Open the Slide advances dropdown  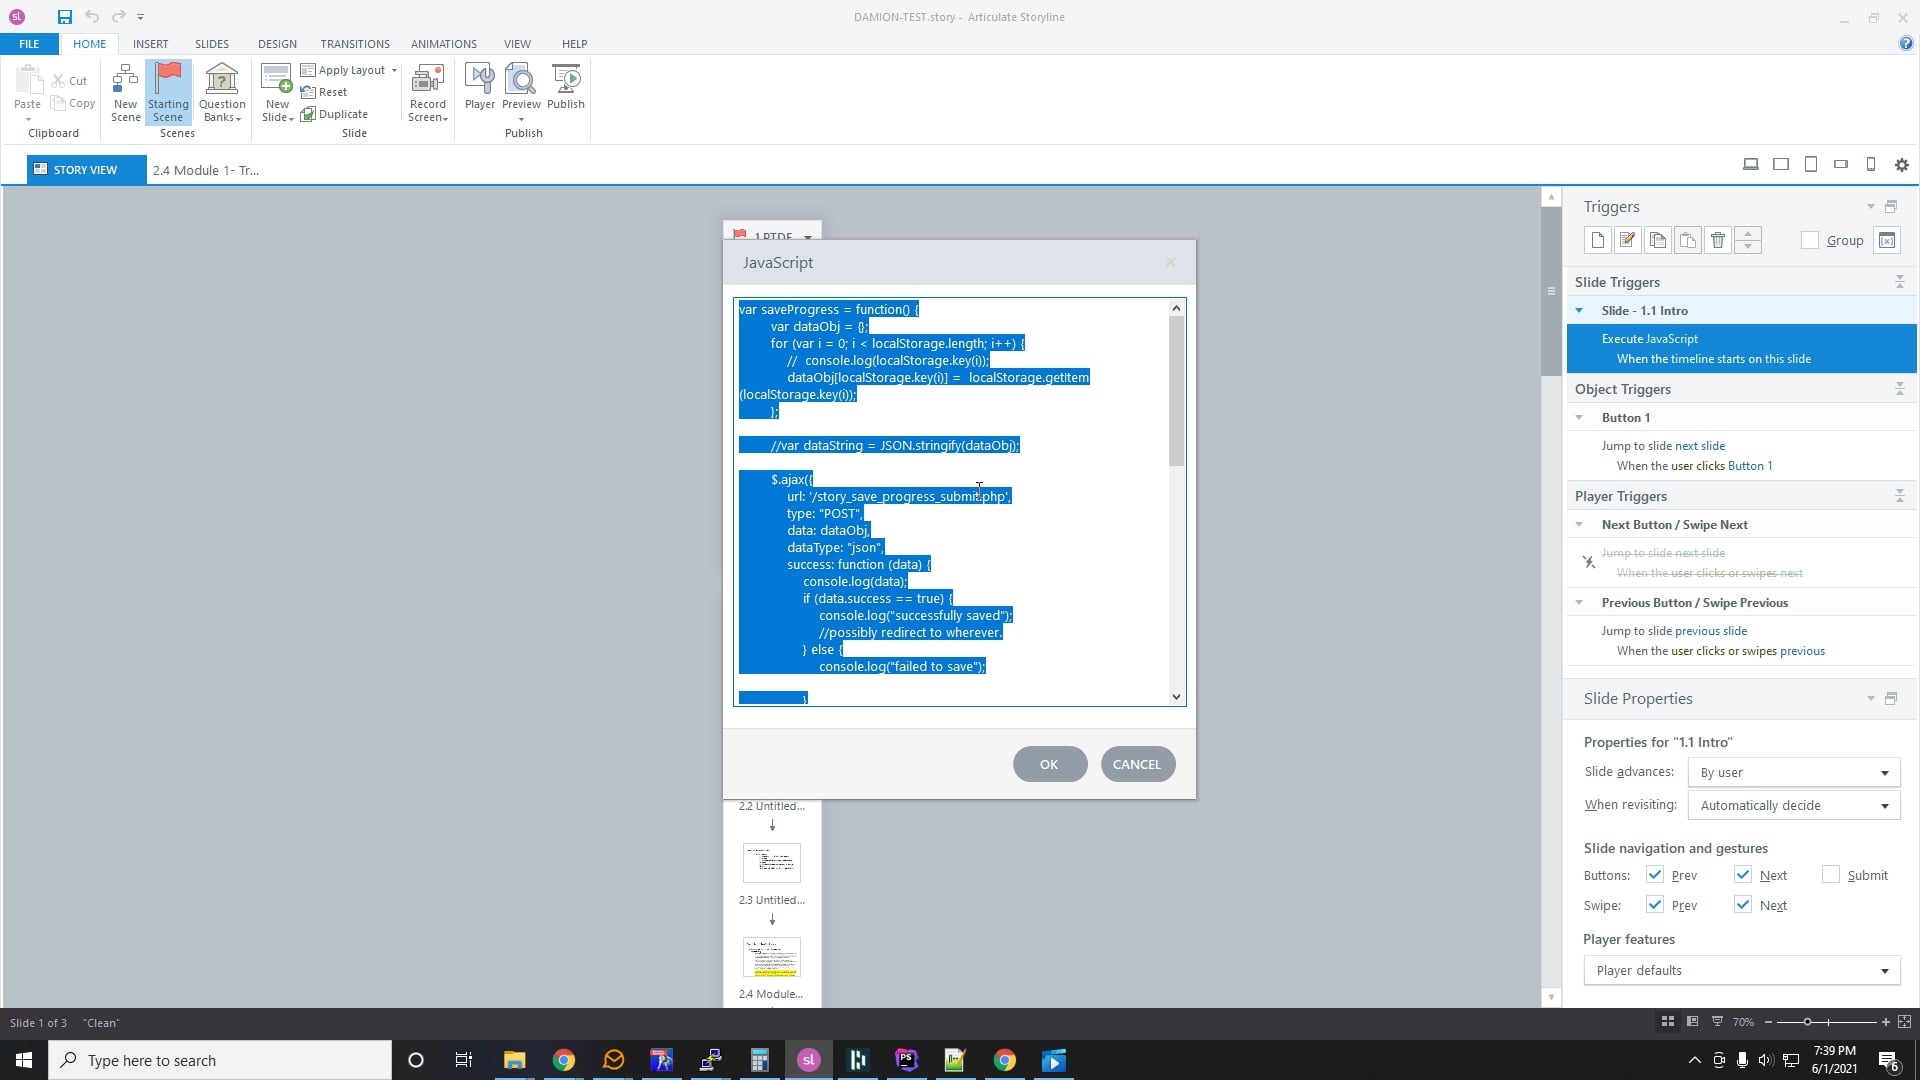click(1793, 772)
